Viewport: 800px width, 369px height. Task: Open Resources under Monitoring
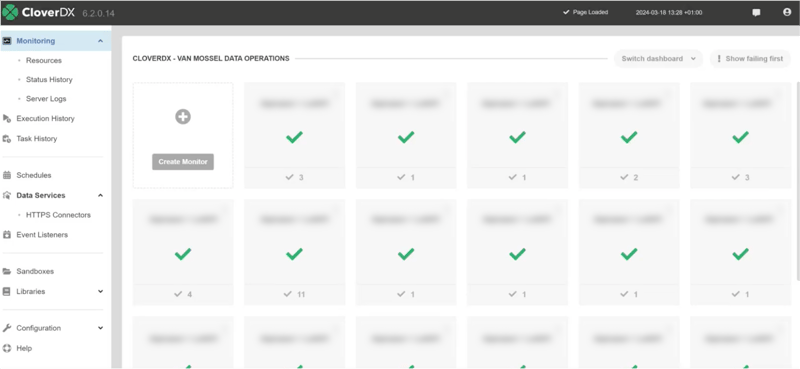[44, 60]
